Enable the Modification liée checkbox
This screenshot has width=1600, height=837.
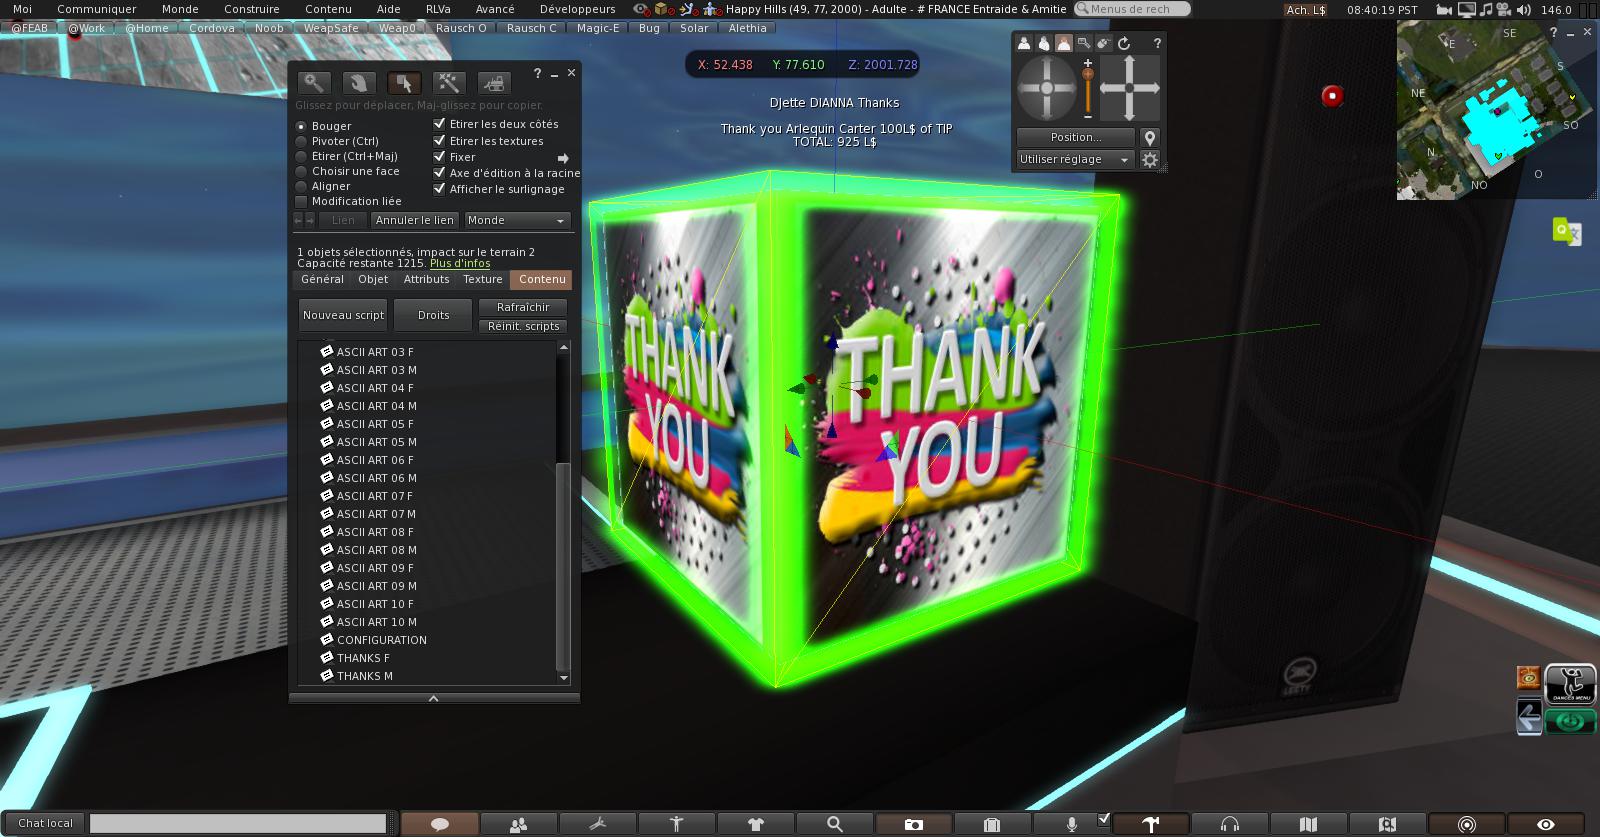click(301, 201)
